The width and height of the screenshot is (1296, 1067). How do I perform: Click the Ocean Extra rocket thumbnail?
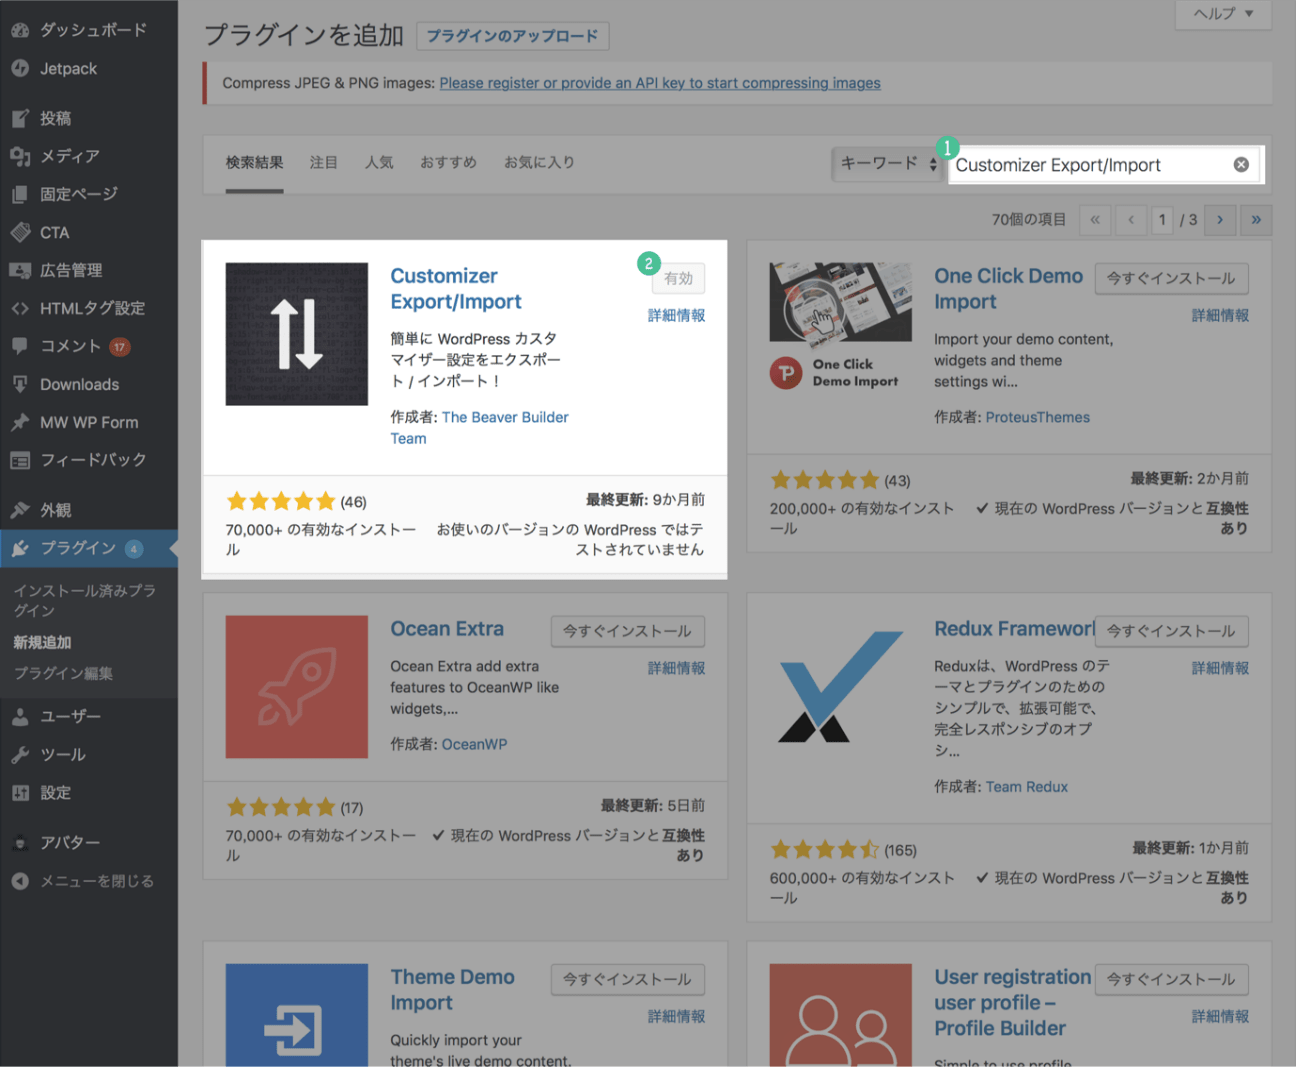[297, 687]
